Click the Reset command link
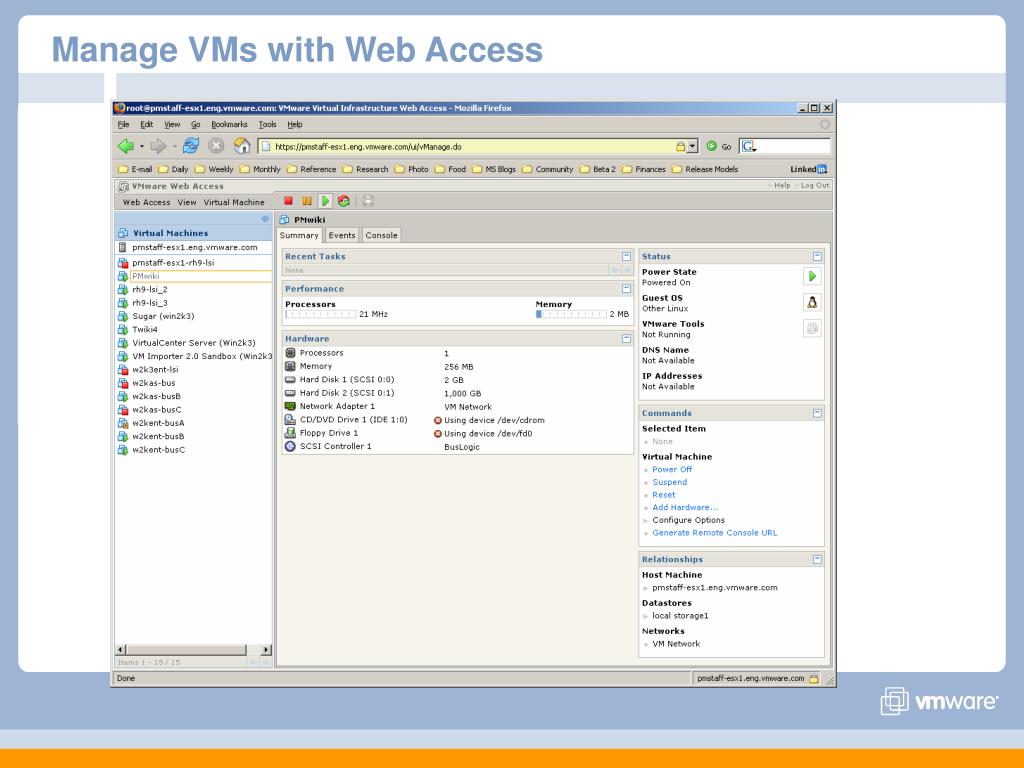This screenshot has height=768, width=1024. point(664,495)
